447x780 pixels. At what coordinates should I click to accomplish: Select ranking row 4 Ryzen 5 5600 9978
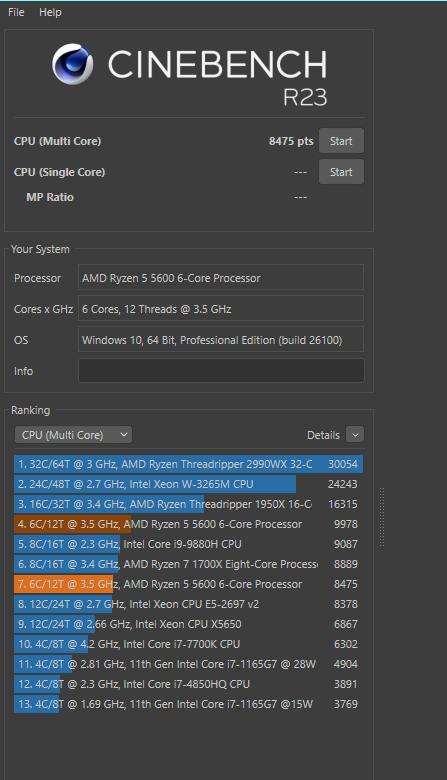[x=188, y=524]
